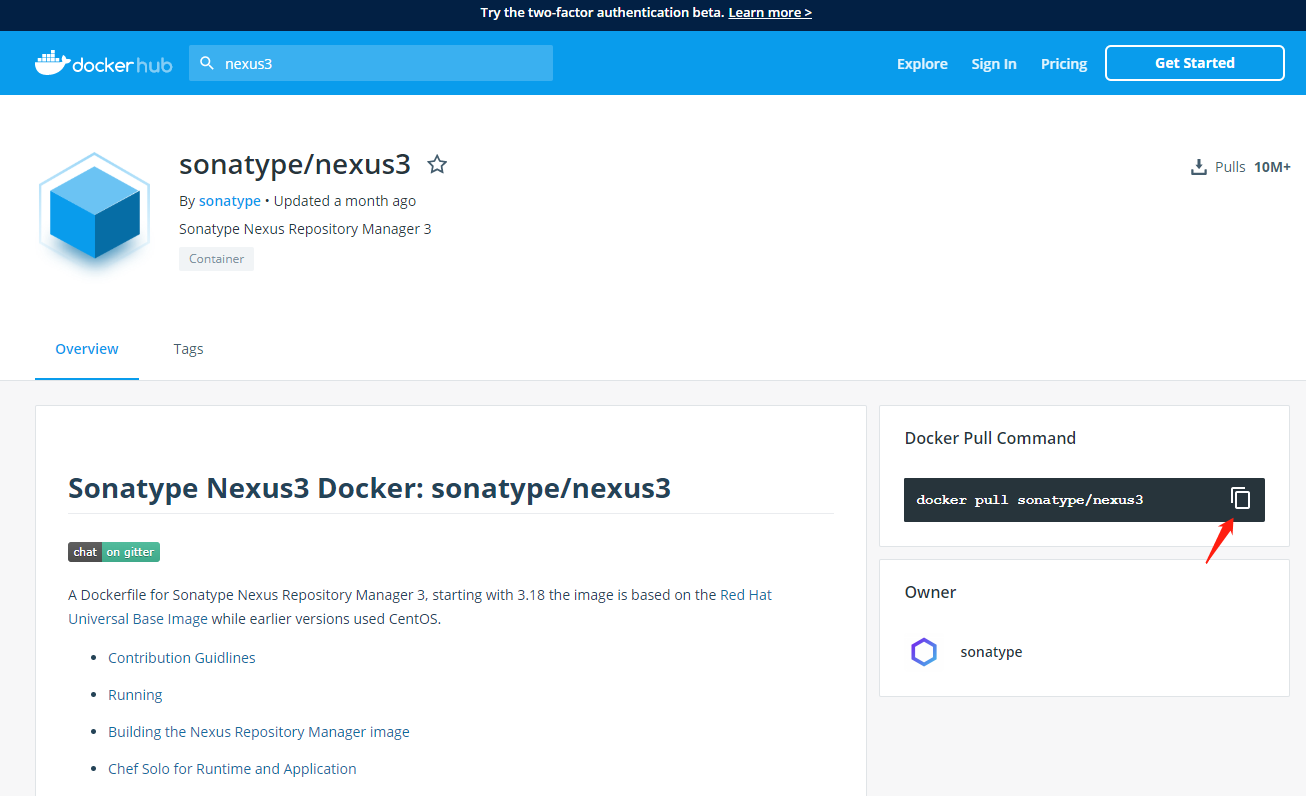1306x796 pixels.
Task: Switch to the Tags tab
Action: 188,349
